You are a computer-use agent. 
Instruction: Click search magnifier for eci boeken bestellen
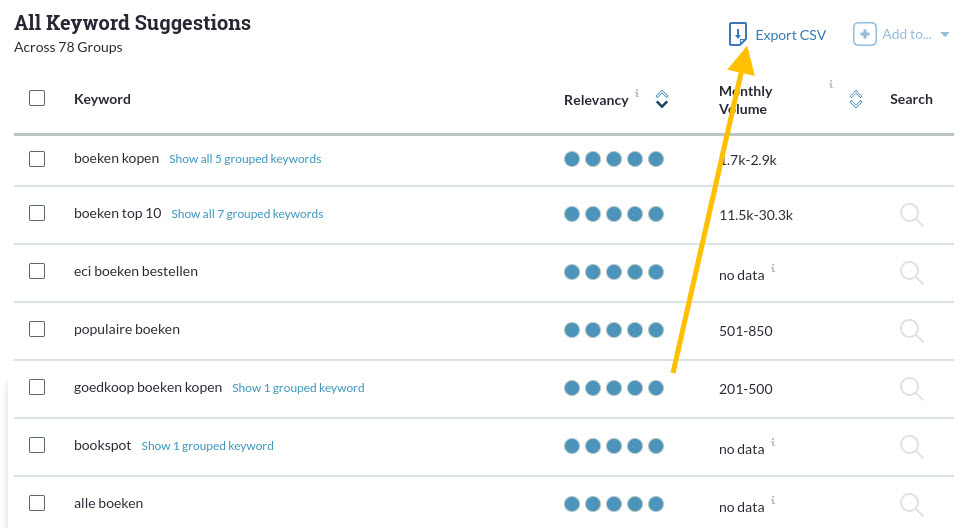point(911,272)
